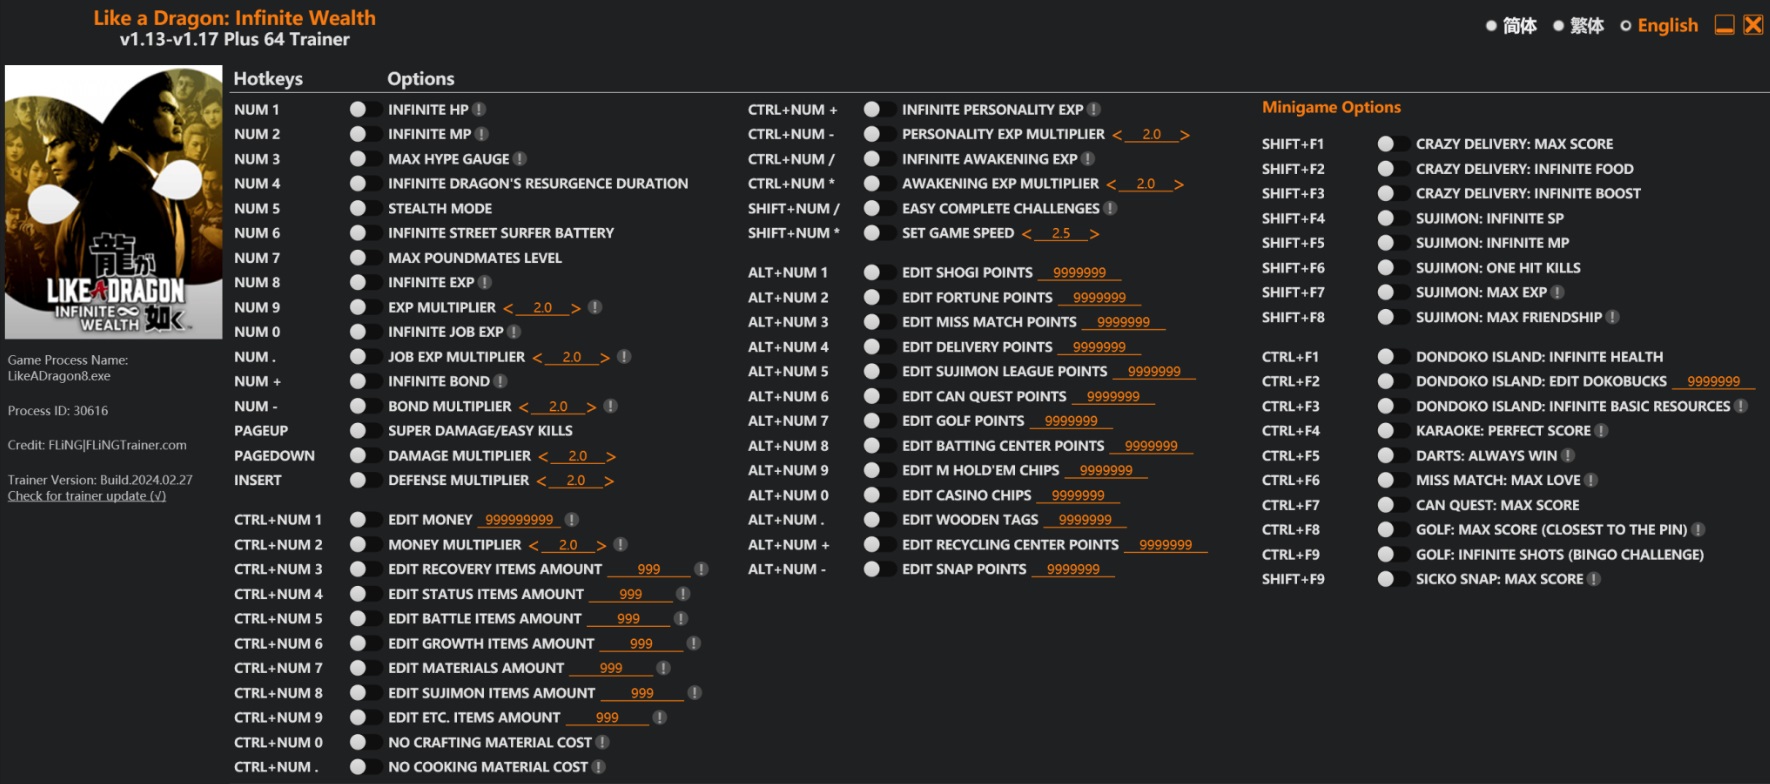Click info icon beside SICKO SNAP: MAX SCORE
Image resolution: width=1770 pixels, height=784 pixels.
(1594, 579)
